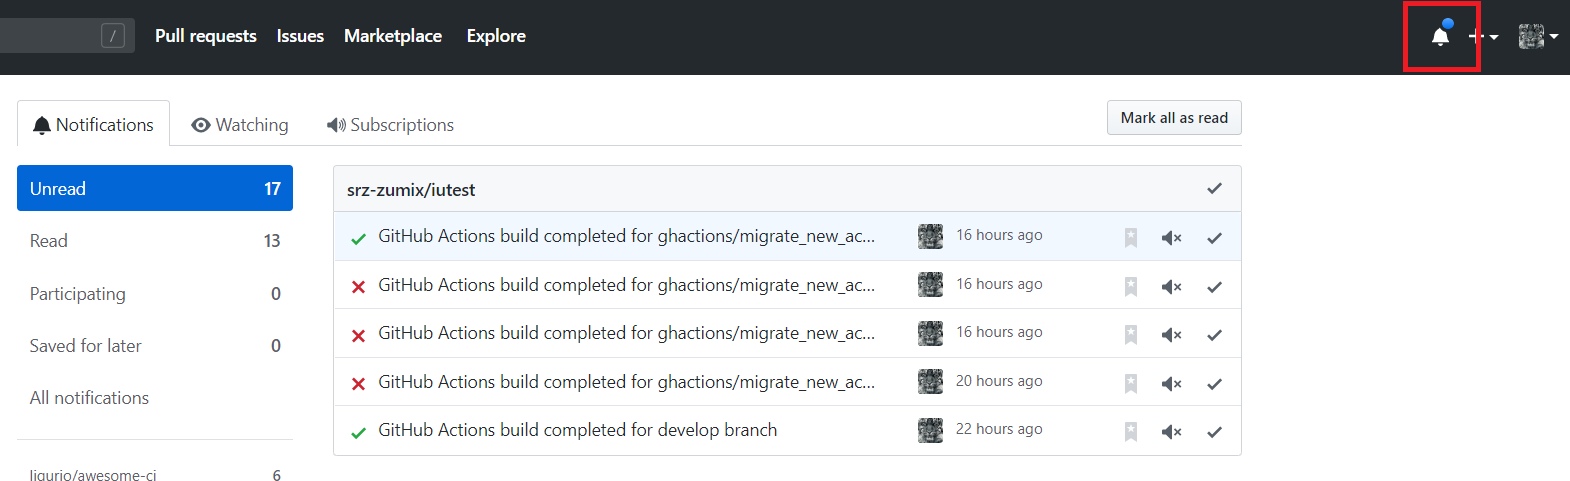Click red X status on 20-hours-ago notification
The image size is (1570, 481).
pyautogui.click(x=358, y=384)
